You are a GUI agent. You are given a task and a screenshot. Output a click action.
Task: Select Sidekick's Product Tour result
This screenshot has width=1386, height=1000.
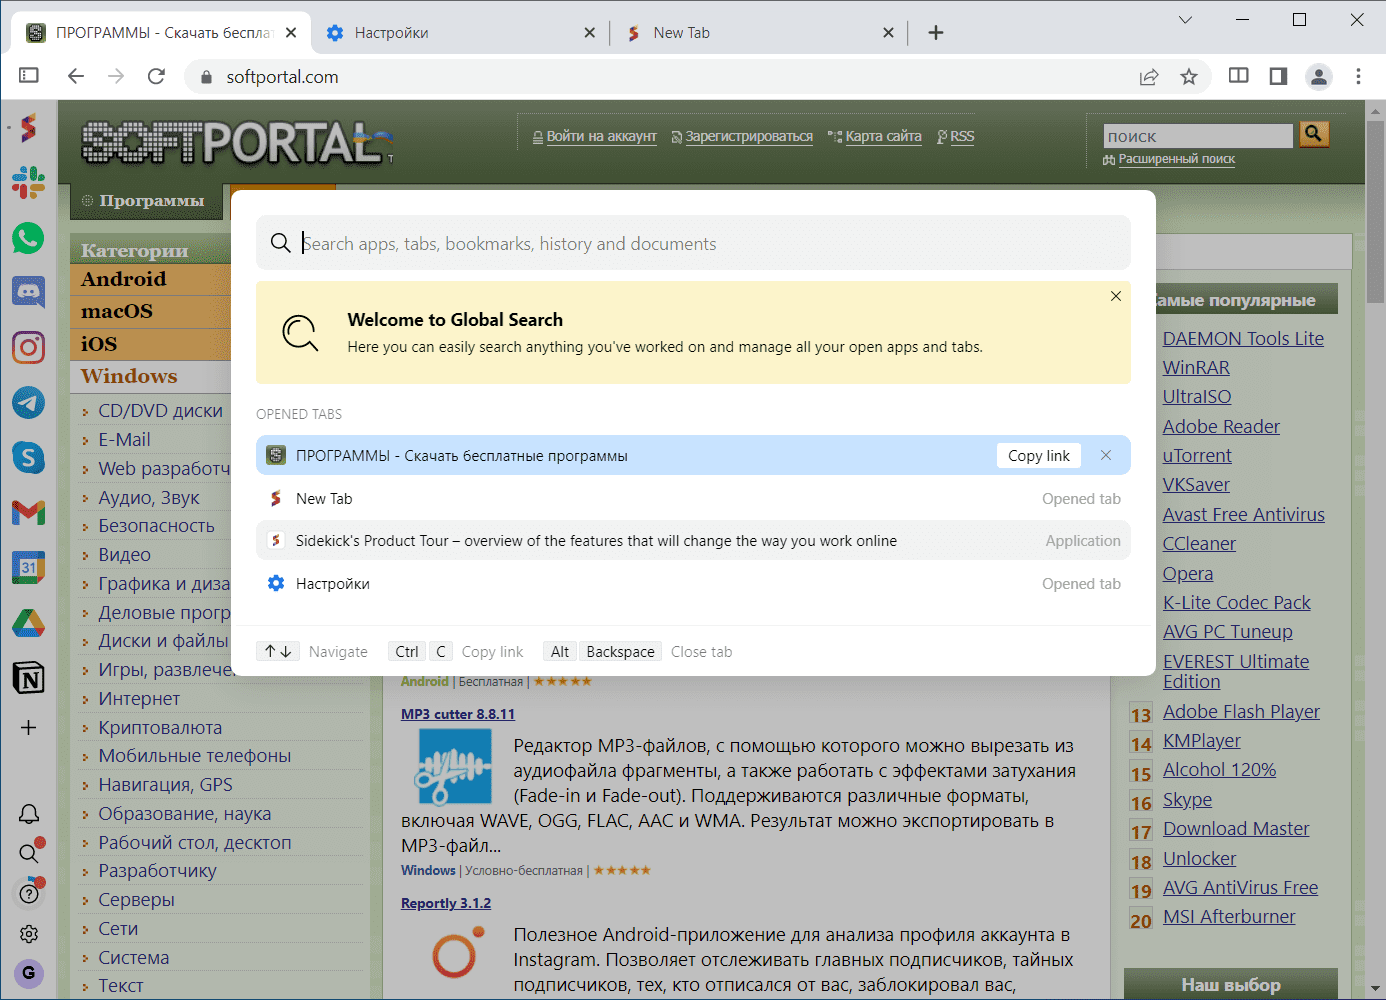[693, 541]
